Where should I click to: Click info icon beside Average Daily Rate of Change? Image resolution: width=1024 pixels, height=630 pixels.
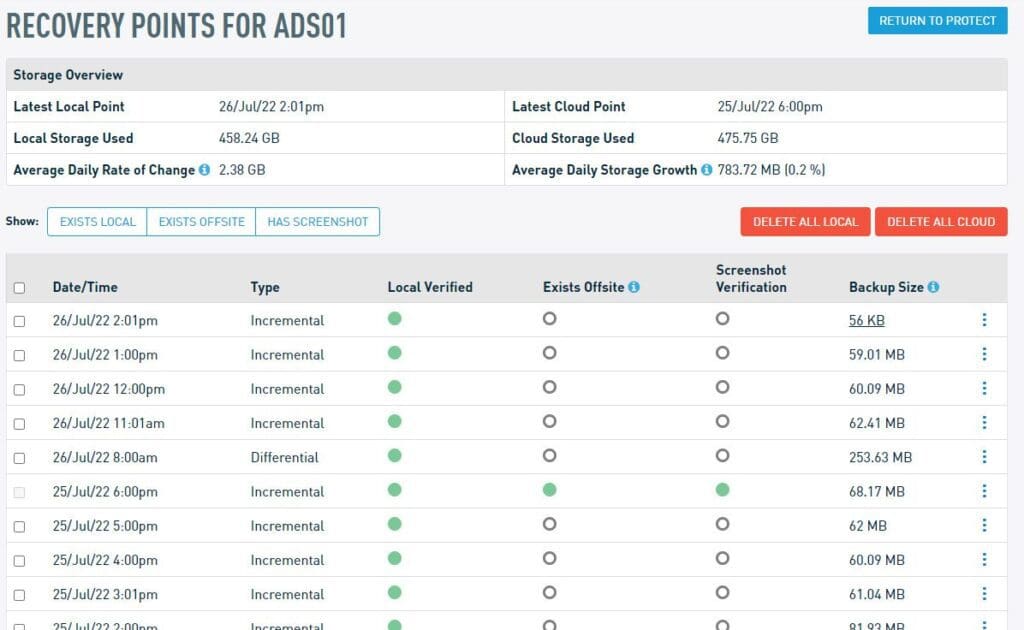coord(204,170)
